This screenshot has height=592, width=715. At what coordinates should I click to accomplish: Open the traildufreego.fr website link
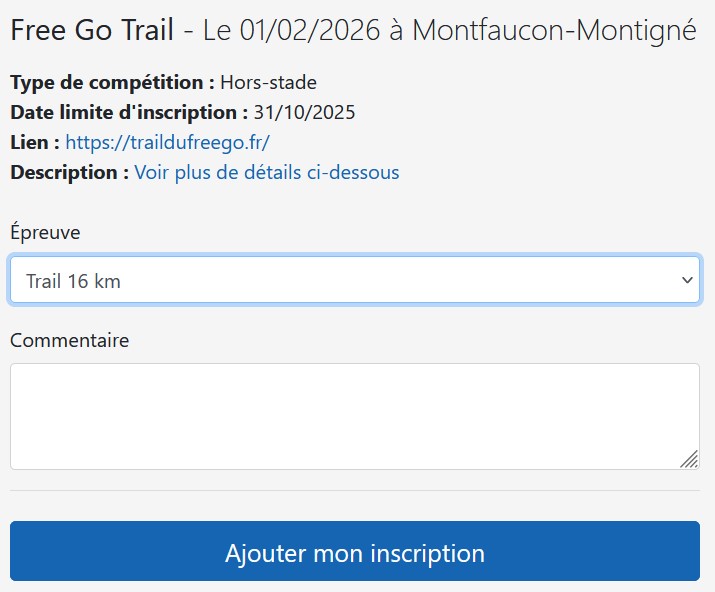(167, 142)
